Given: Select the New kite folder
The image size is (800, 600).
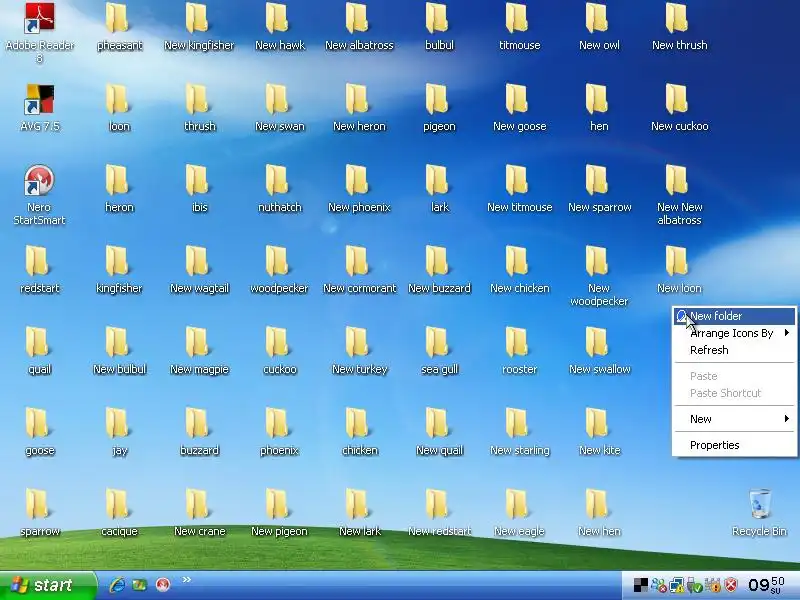Looking at the screenshot, I should click(599, 432).
